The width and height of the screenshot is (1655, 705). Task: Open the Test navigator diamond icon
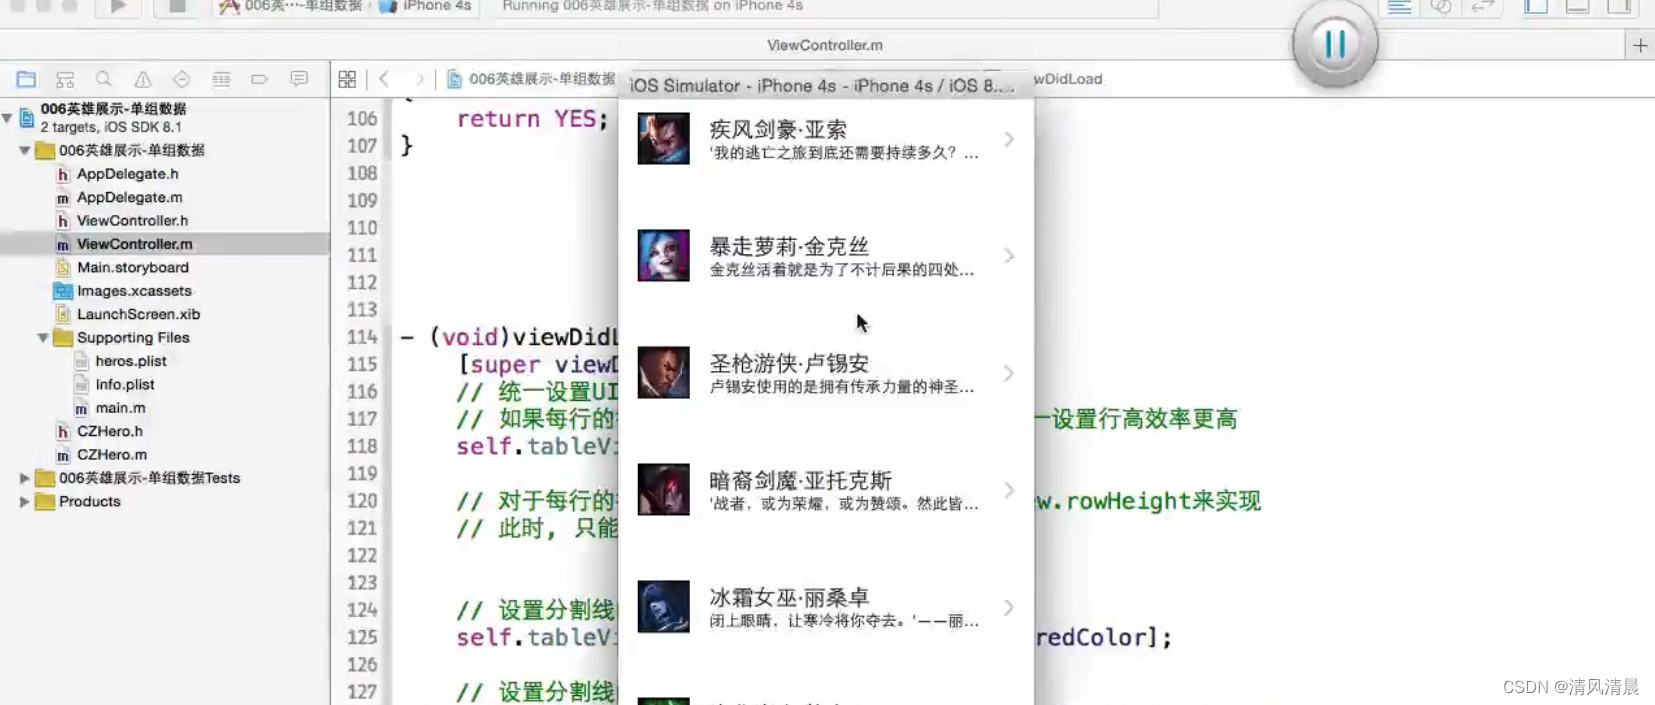(181, 79)
